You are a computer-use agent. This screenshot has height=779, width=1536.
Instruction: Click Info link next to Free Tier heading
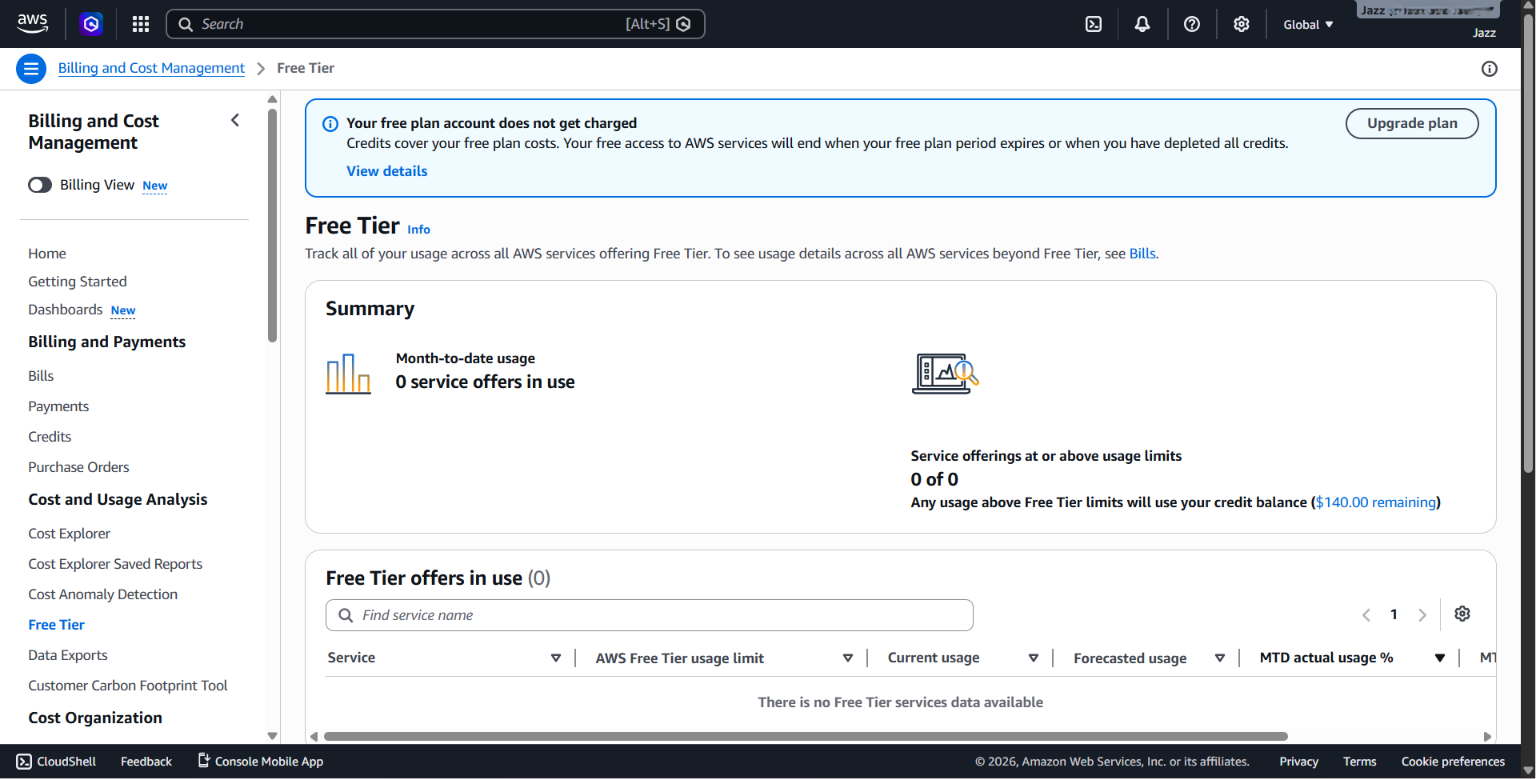(x=418, y=229)
